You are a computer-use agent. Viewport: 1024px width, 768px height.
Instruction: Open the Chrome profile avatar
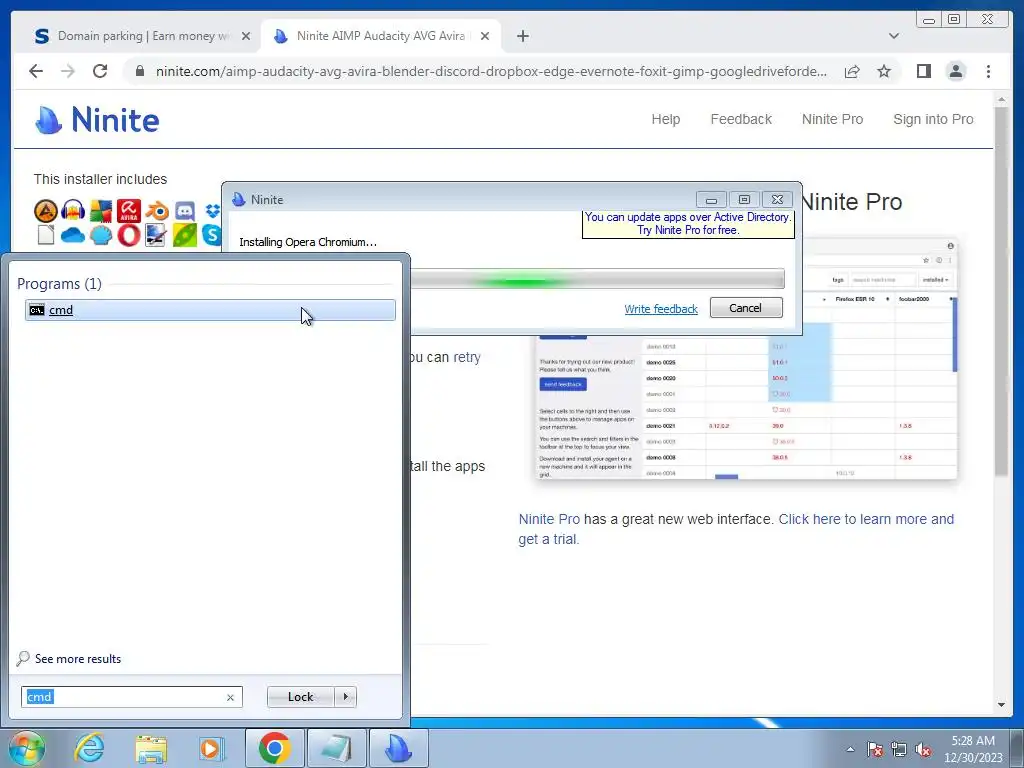click(955, 71)
